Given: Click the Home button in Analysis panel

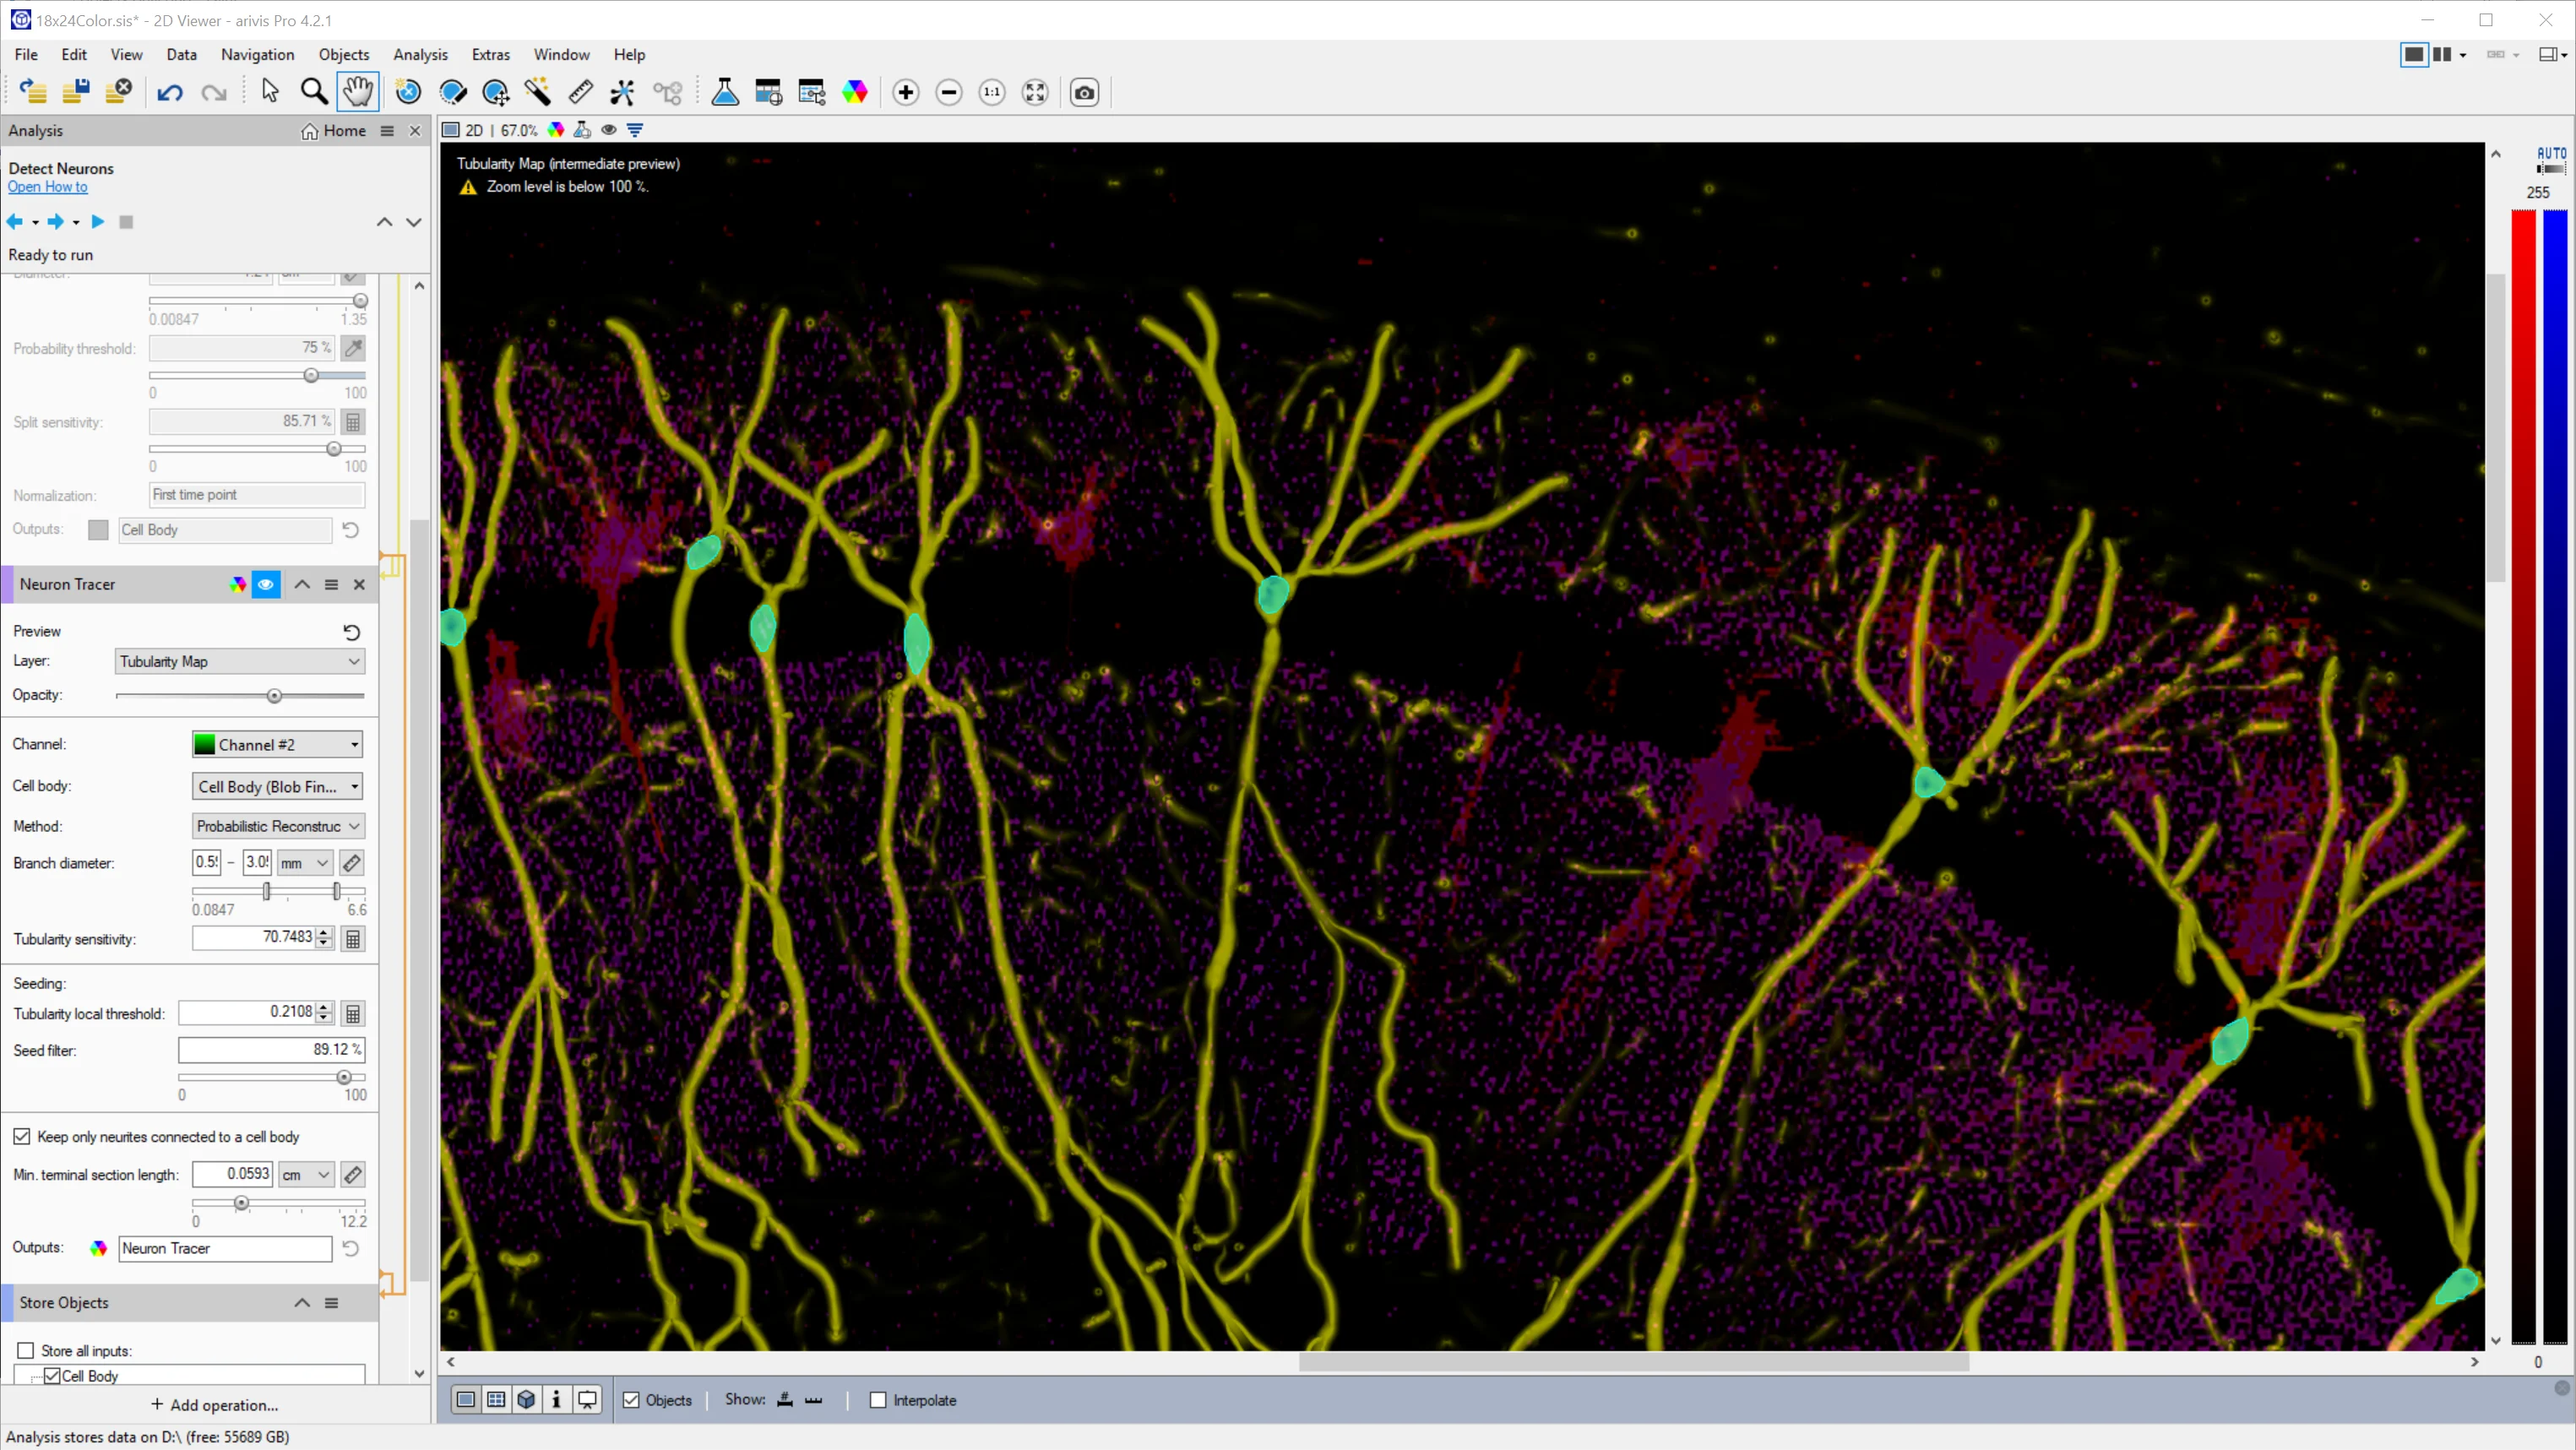Looking at the screenshot, I should (x=334, y=130).
